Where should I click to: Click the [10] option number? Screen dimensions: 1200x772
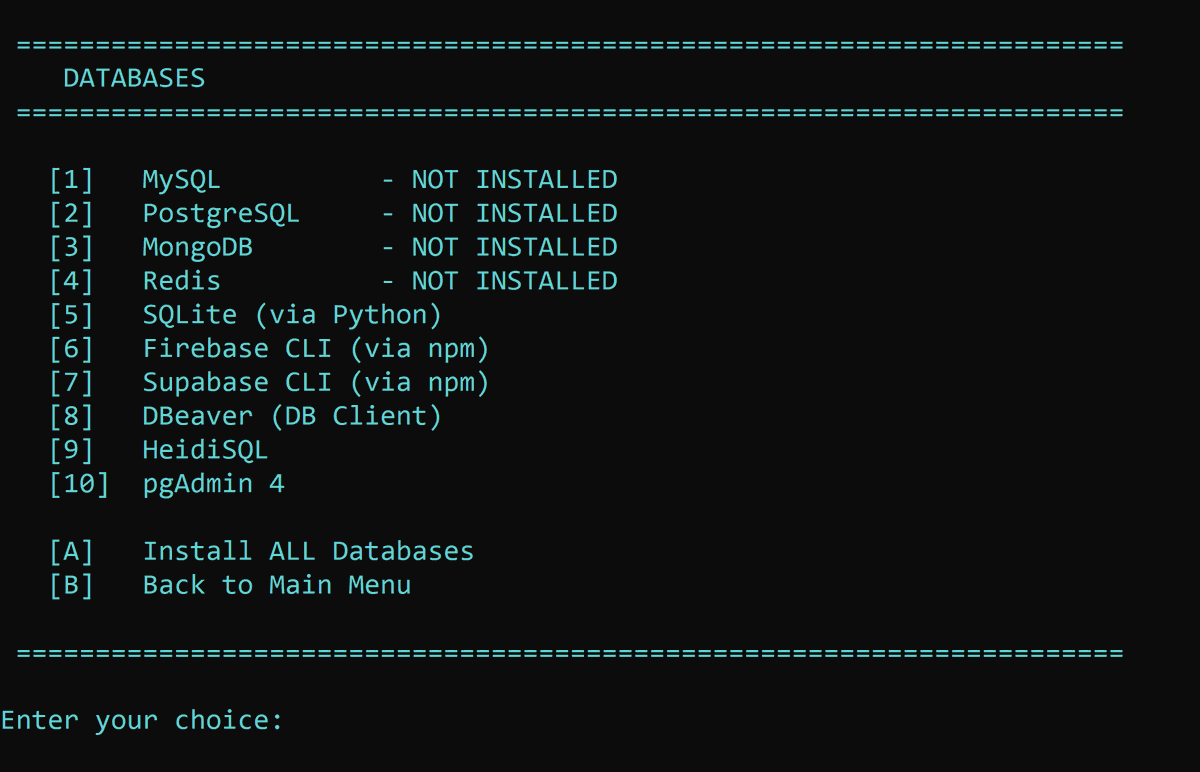tap(79, 484)
